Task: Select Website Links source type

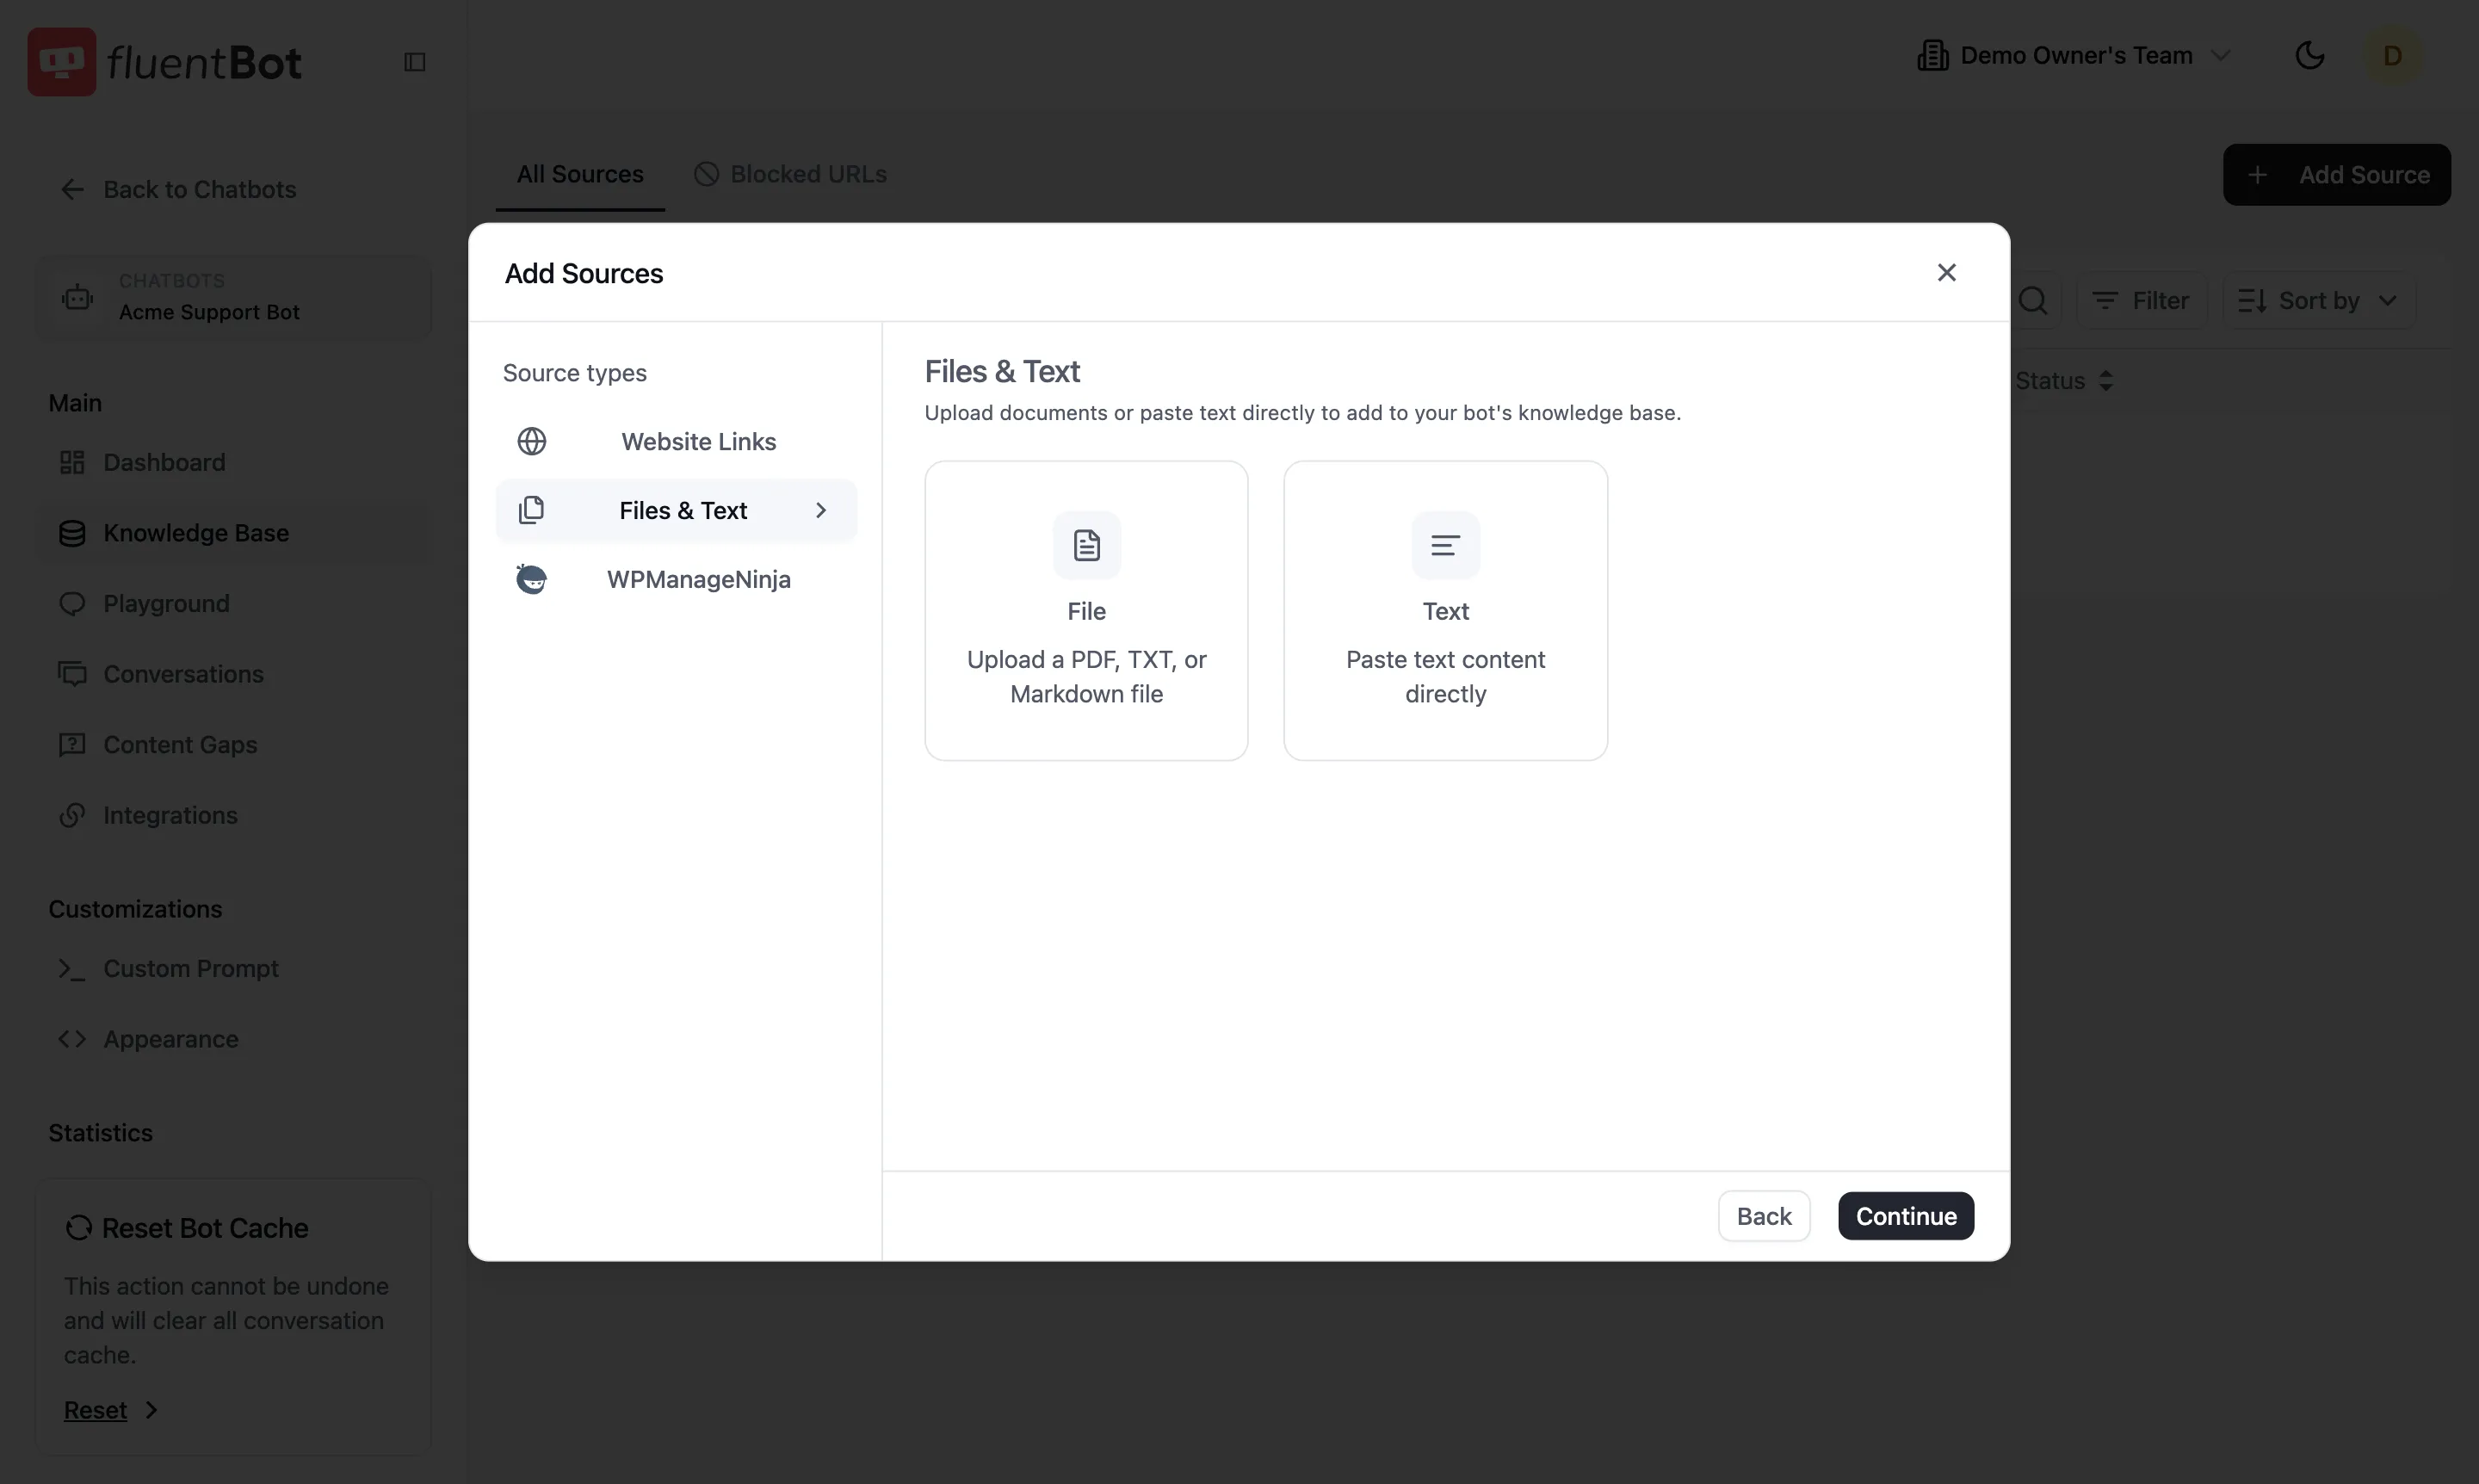Action: click(676, 441)
